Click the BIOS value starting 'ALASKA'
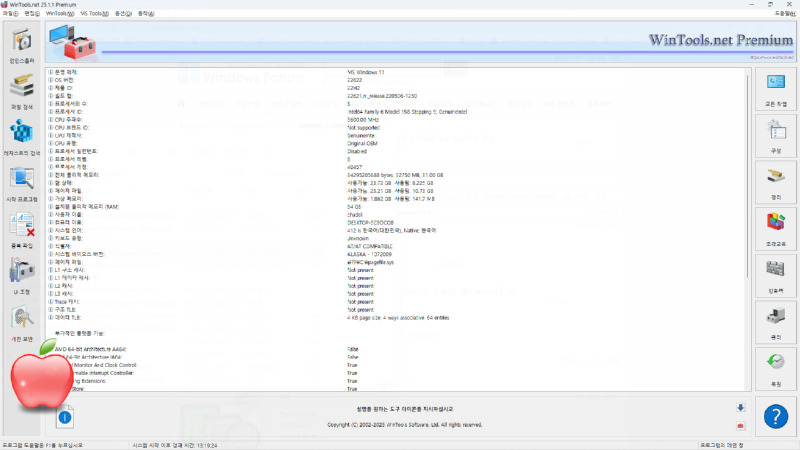 tap(369, 254)
